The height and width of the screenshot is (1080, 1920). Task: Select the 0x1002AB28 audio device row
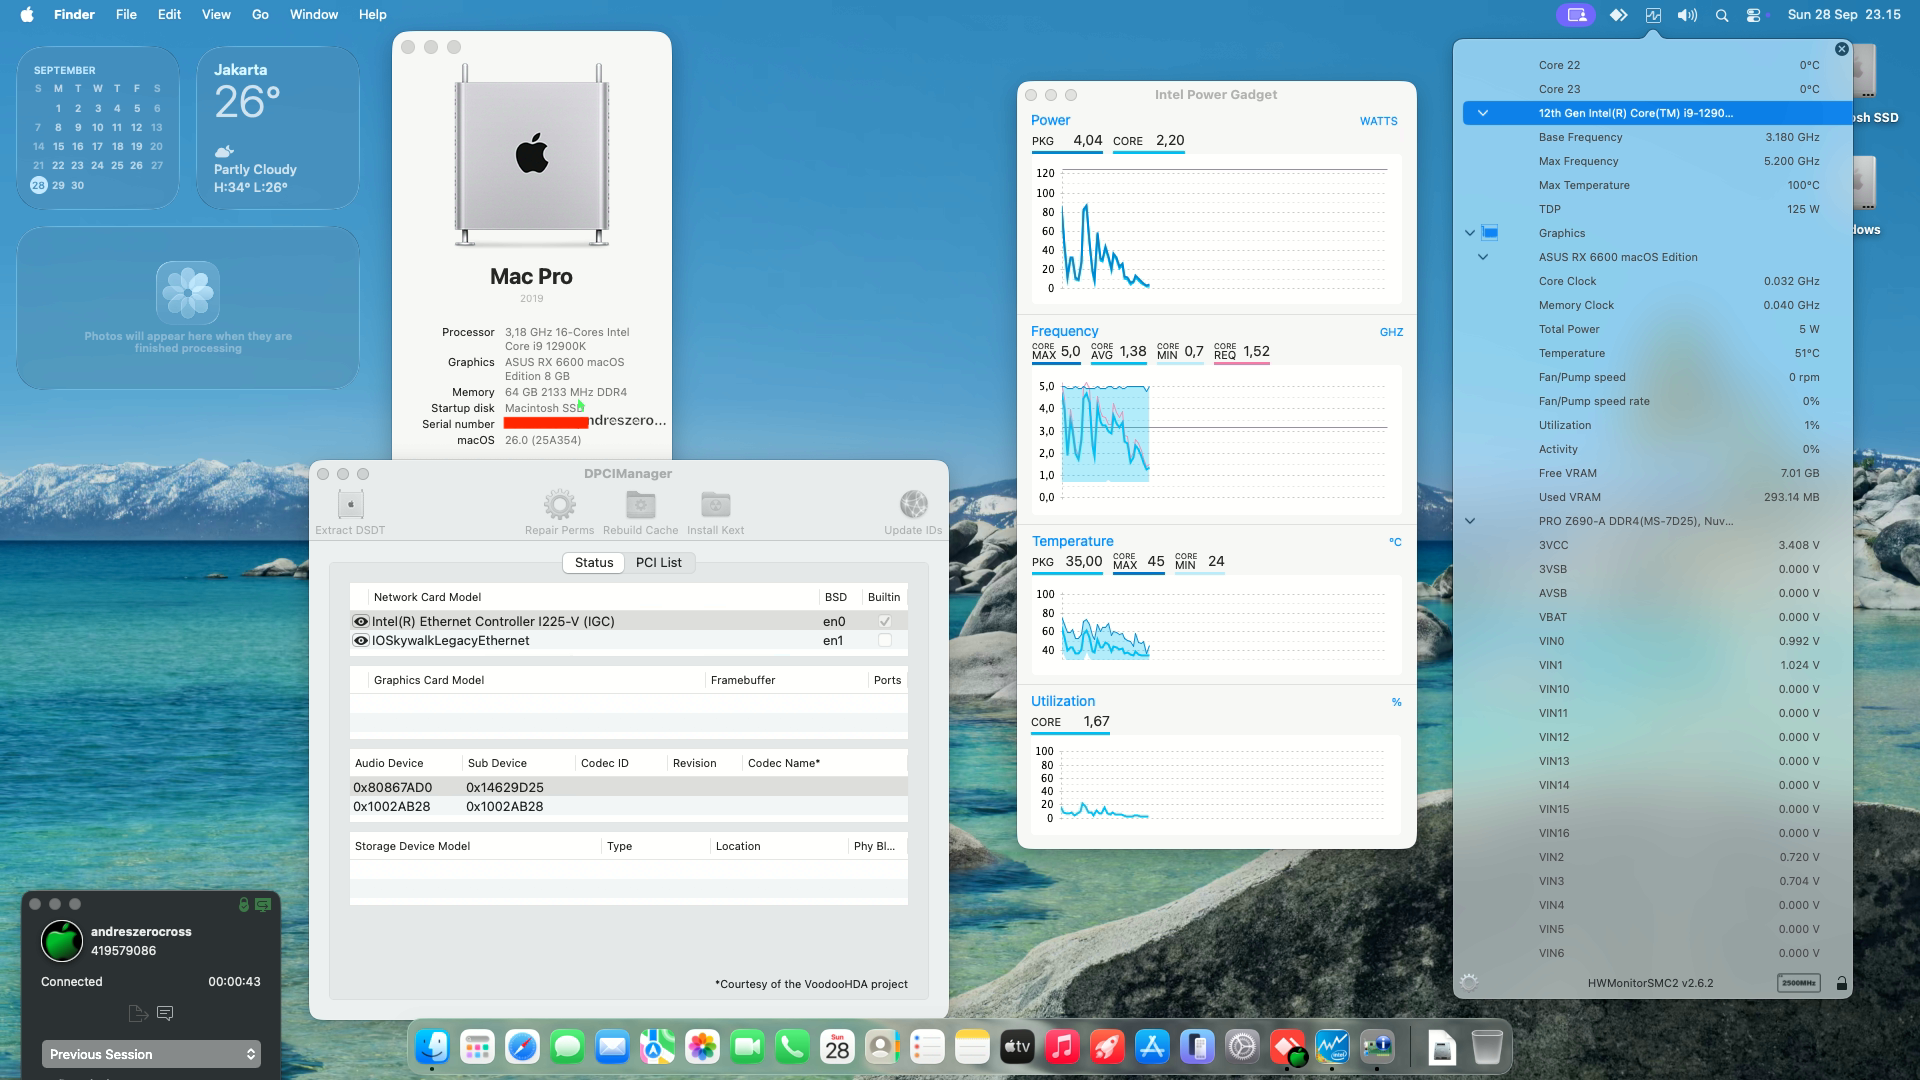pos(629,806)
